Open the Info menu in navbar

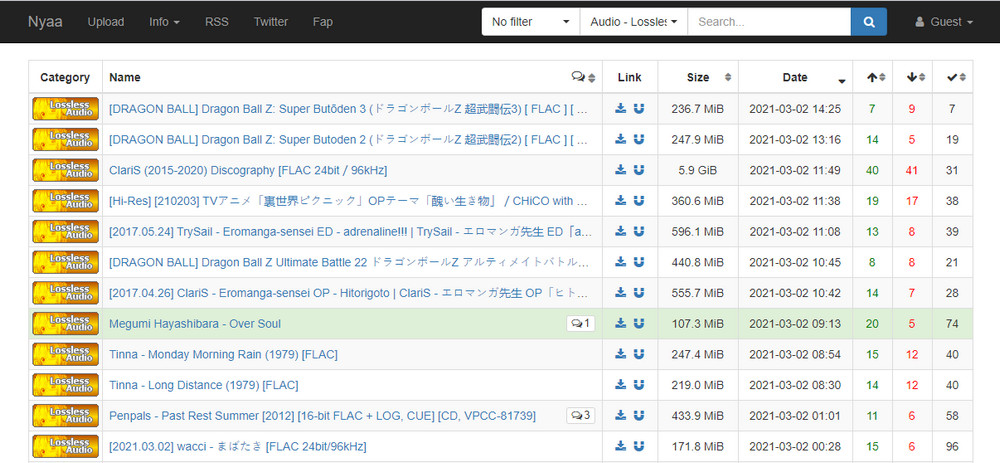164,22
